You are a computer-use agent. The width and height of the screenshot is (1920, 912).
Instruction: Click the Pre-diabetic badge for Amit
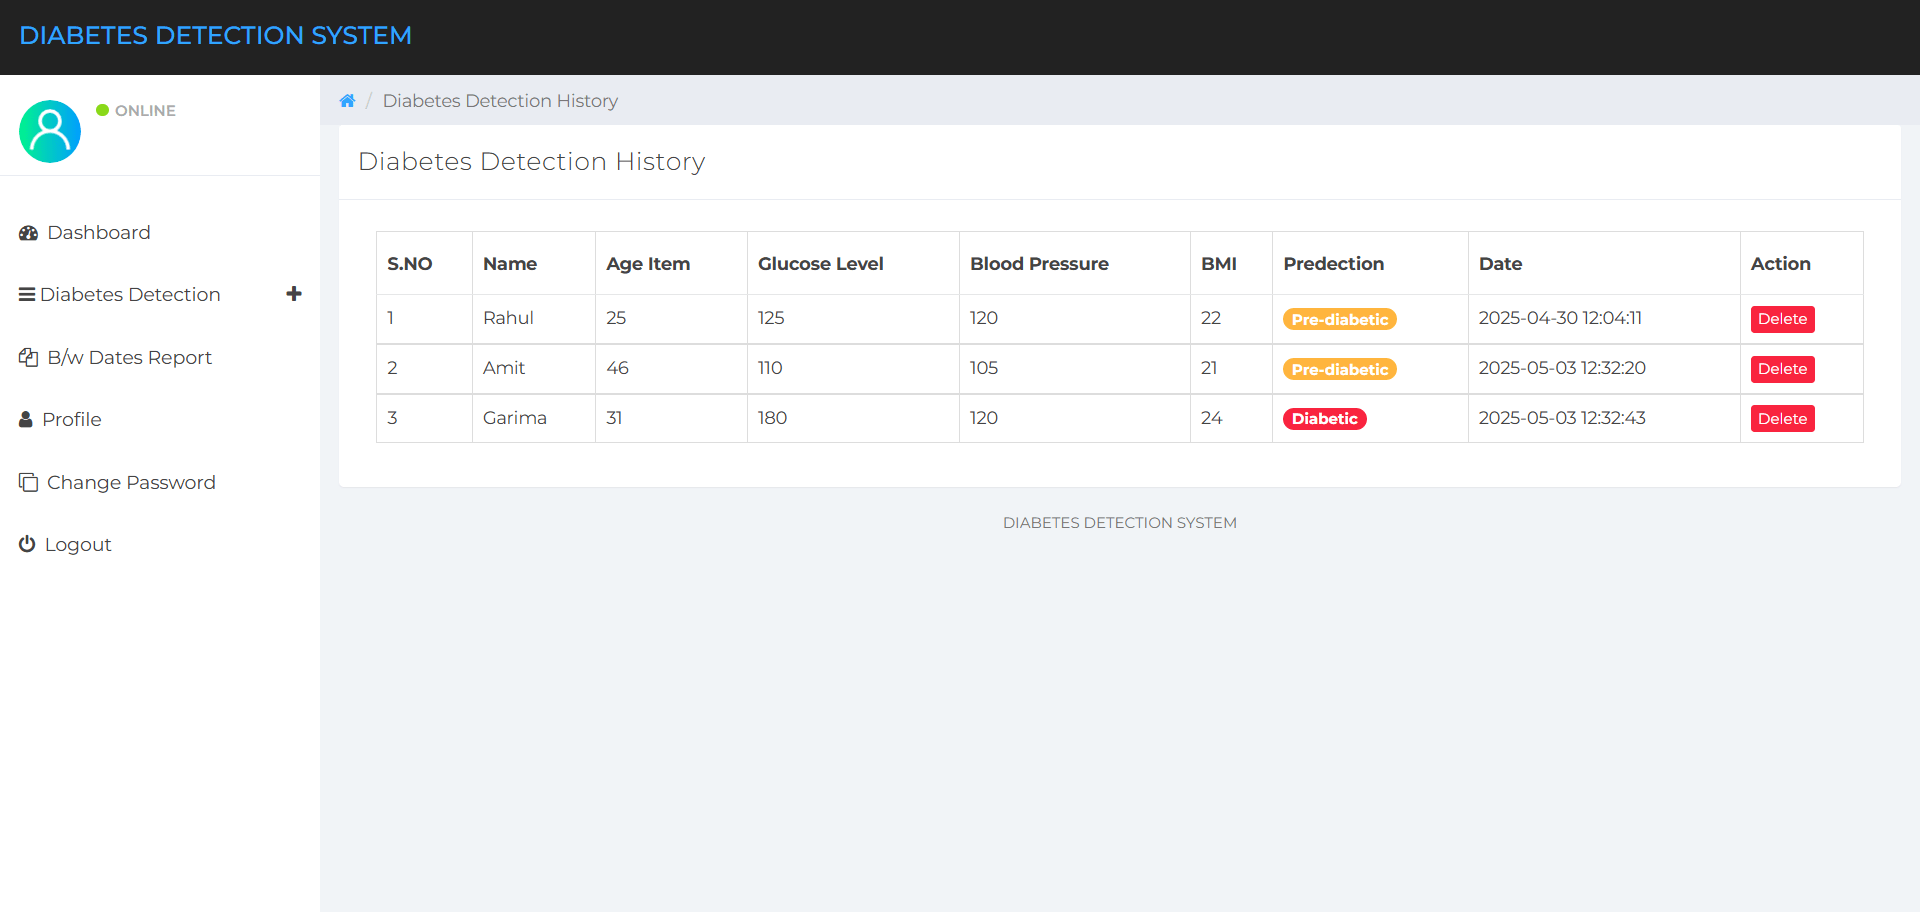[1339, 368]
